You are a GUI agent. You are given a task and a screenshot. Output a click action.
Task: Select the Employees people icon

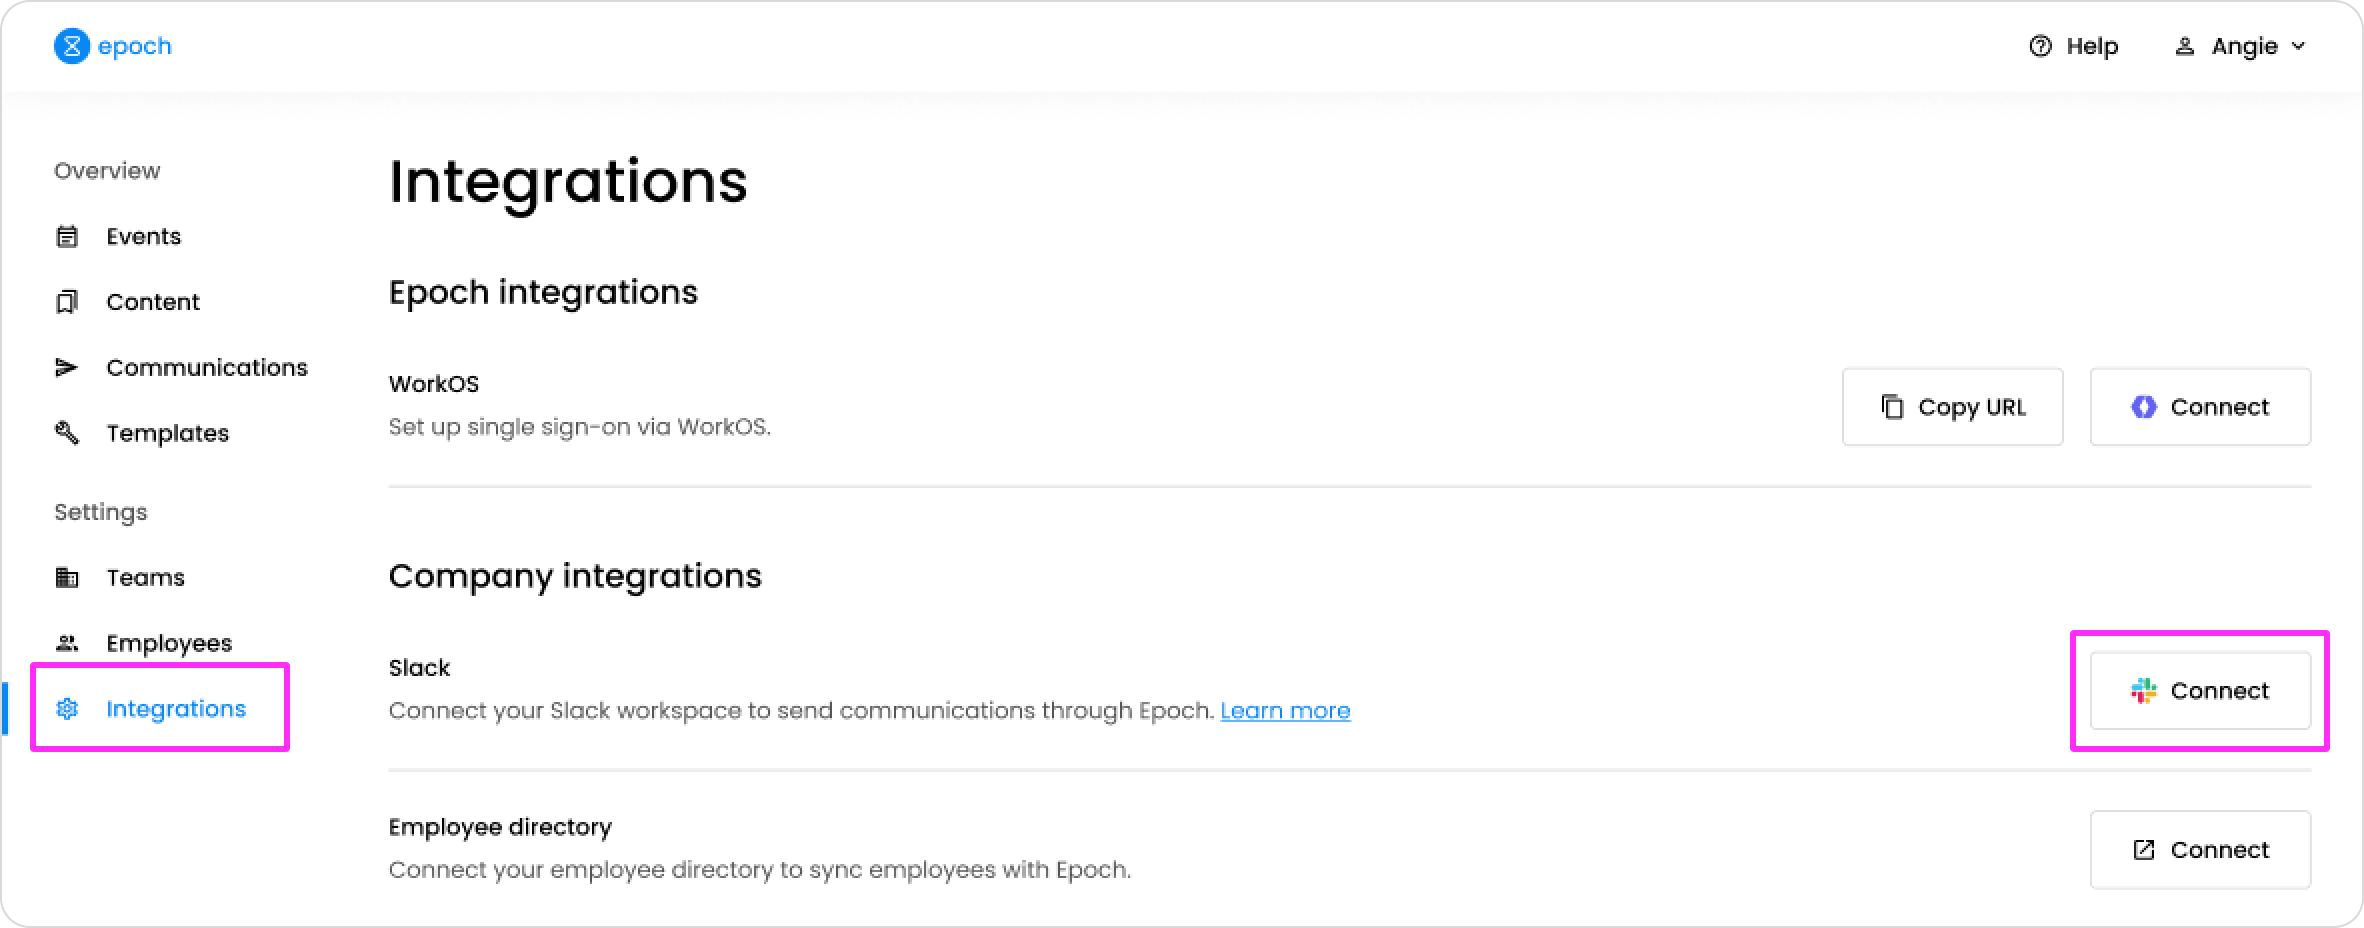click(66, 643)
